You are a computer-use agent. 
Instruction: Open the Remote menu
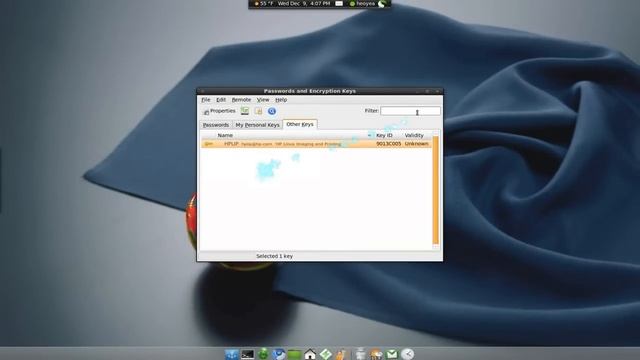241,100
